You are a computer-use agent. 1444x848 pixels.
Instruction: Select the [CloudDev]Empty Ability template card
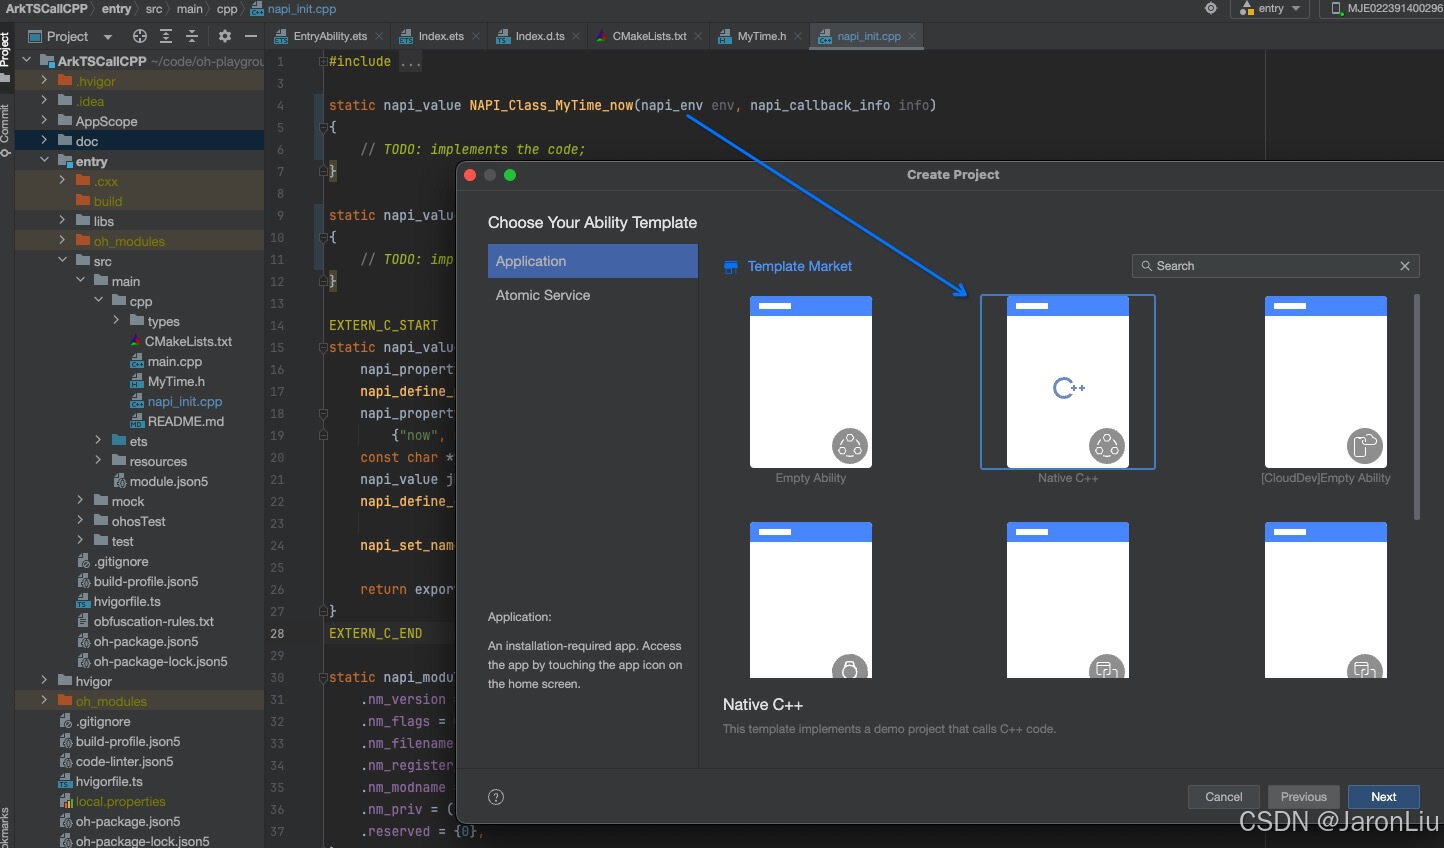[1325, 382]
